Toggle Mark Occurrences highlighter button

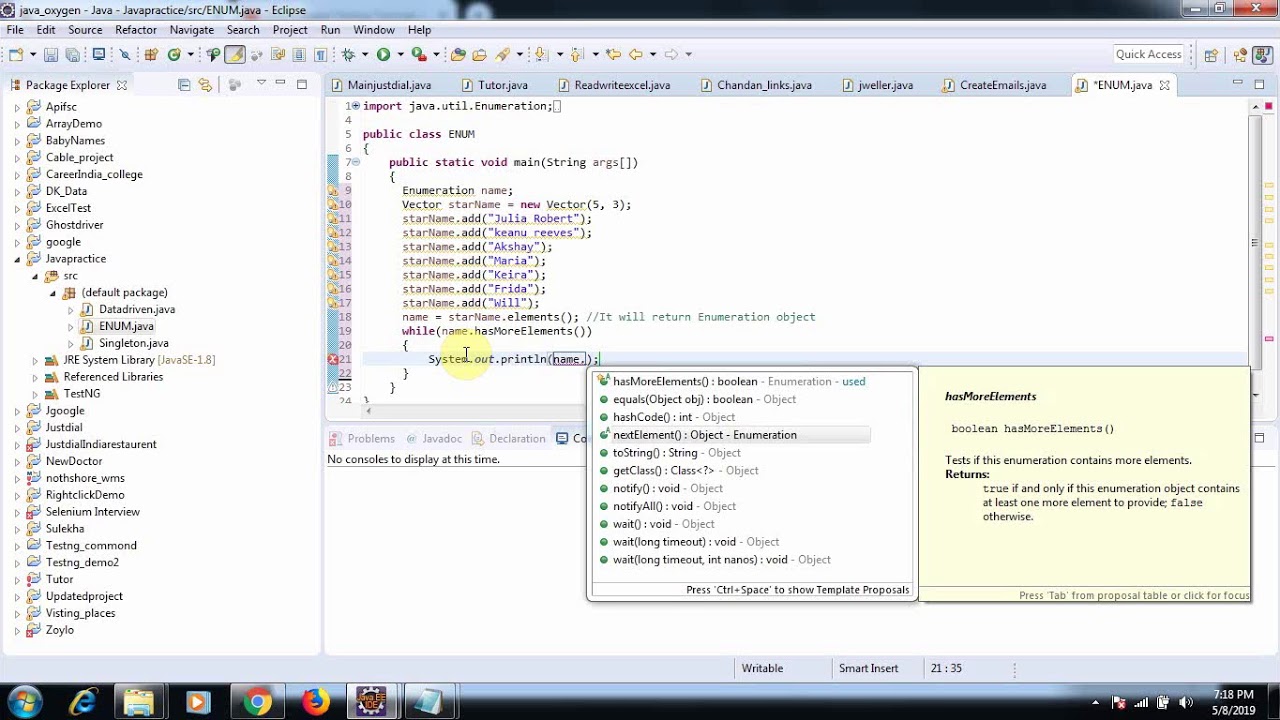[234, 54]
